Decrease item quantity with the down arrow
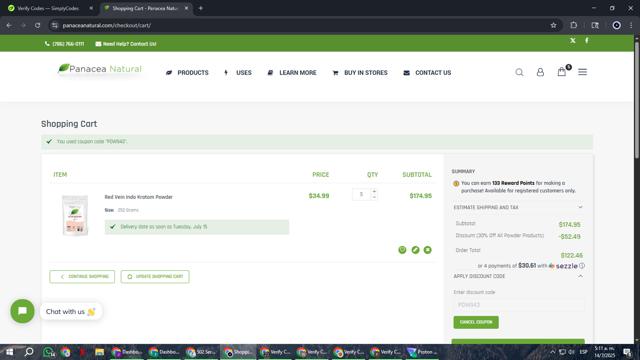 [374, 197]
